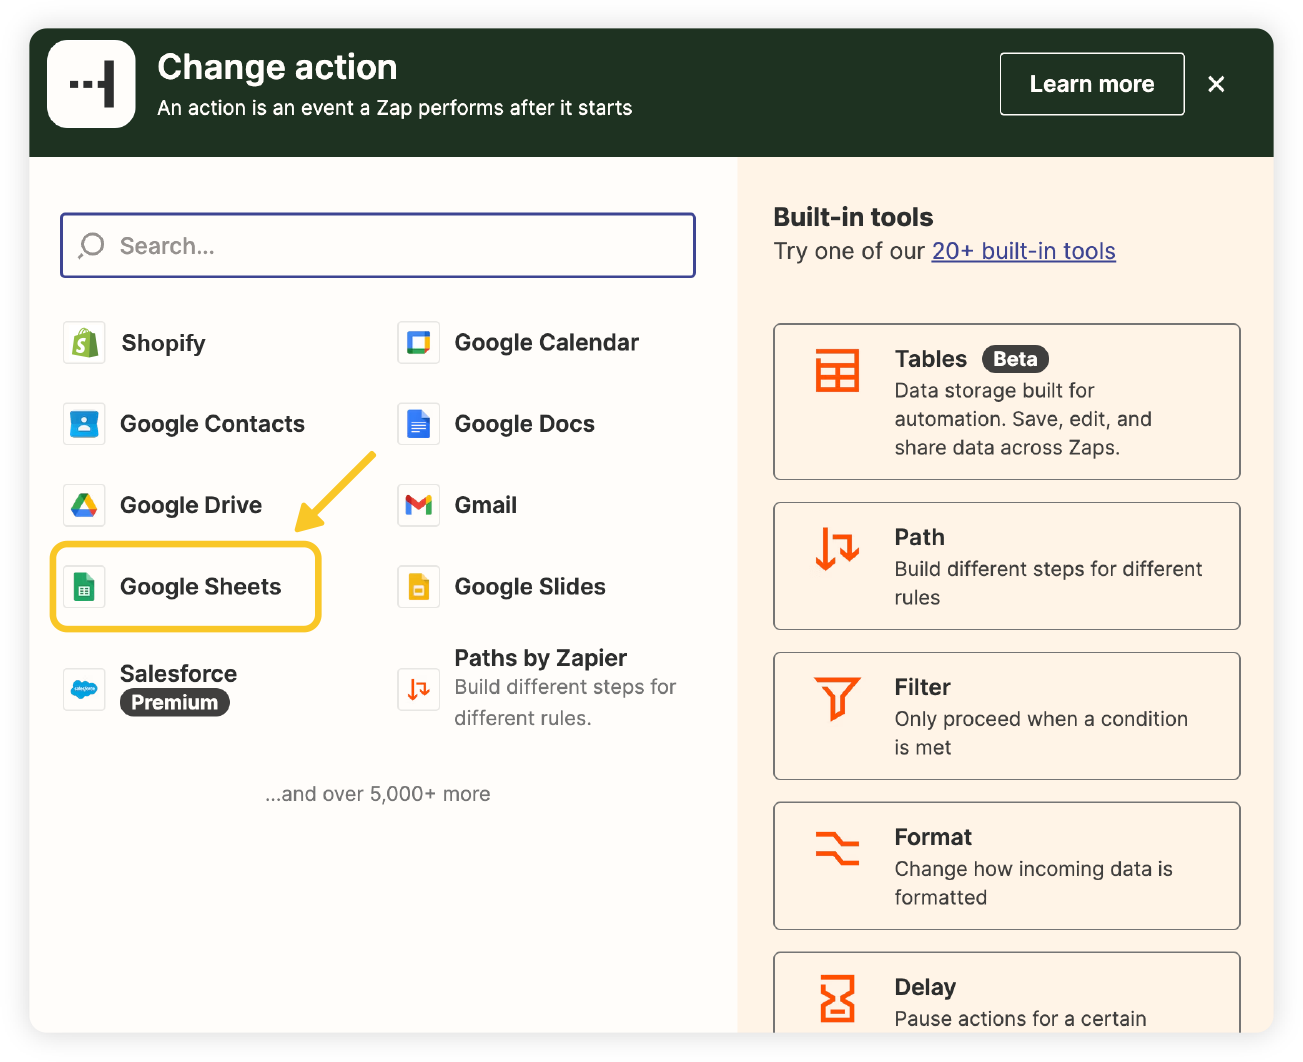Screen dimensions: 1303x1062
Task: Choose the Google Drive label
Action: click(x=191, y=505)
